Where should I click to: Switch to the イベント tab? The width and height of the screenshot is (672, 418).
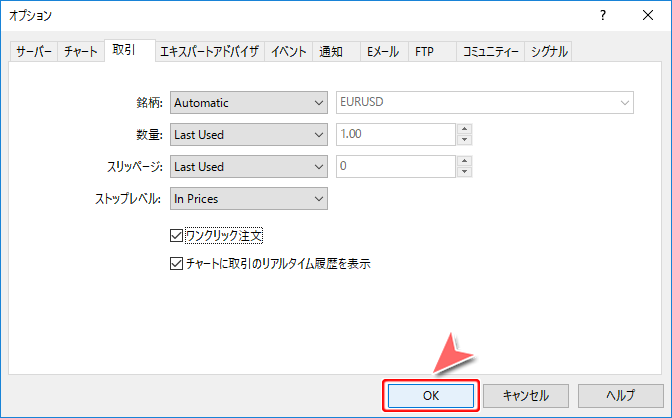pyautogui.click(x=288, y=52)
